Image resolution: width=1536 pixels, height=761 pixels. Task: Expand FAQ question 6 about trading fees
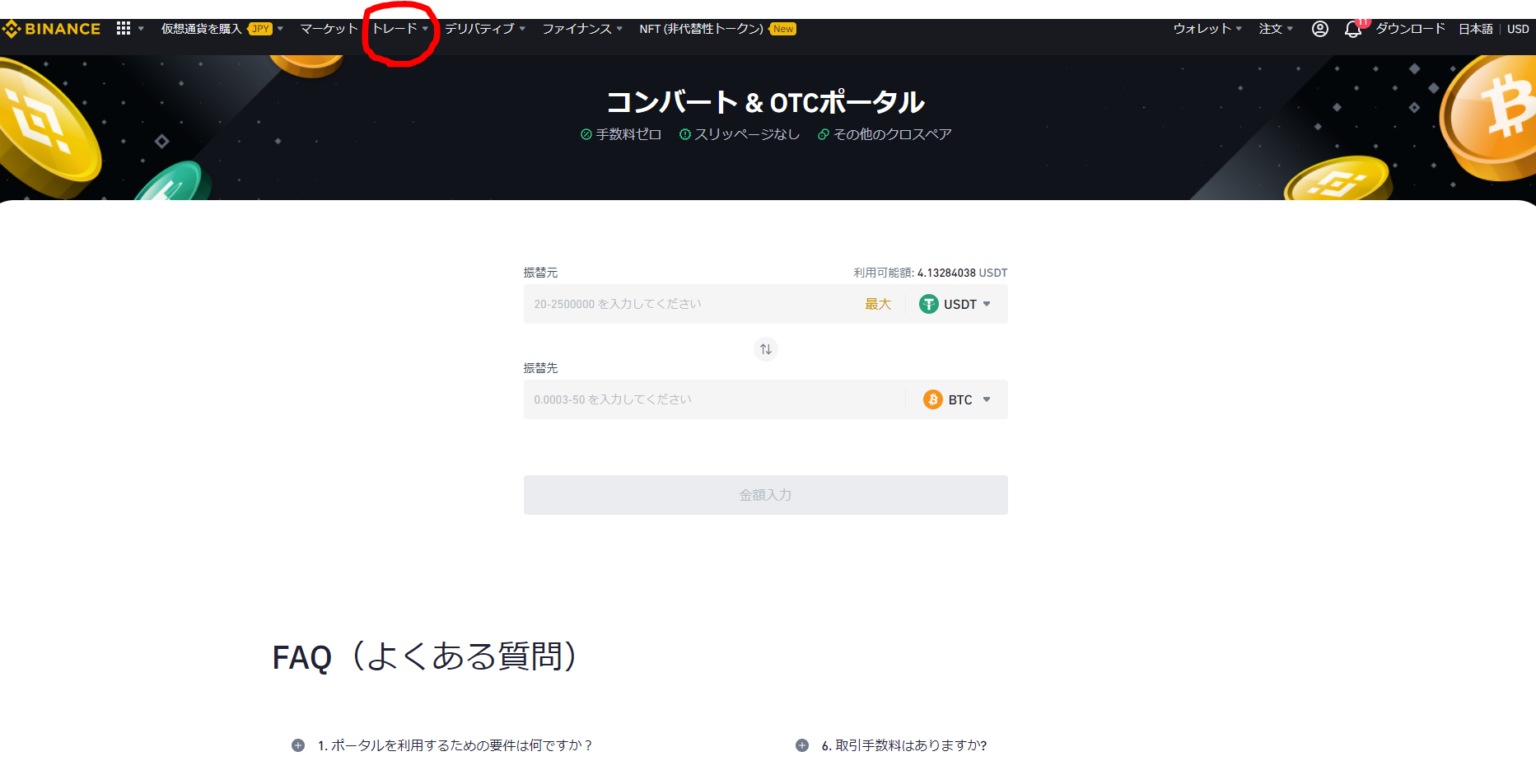[x=903, y=745]
